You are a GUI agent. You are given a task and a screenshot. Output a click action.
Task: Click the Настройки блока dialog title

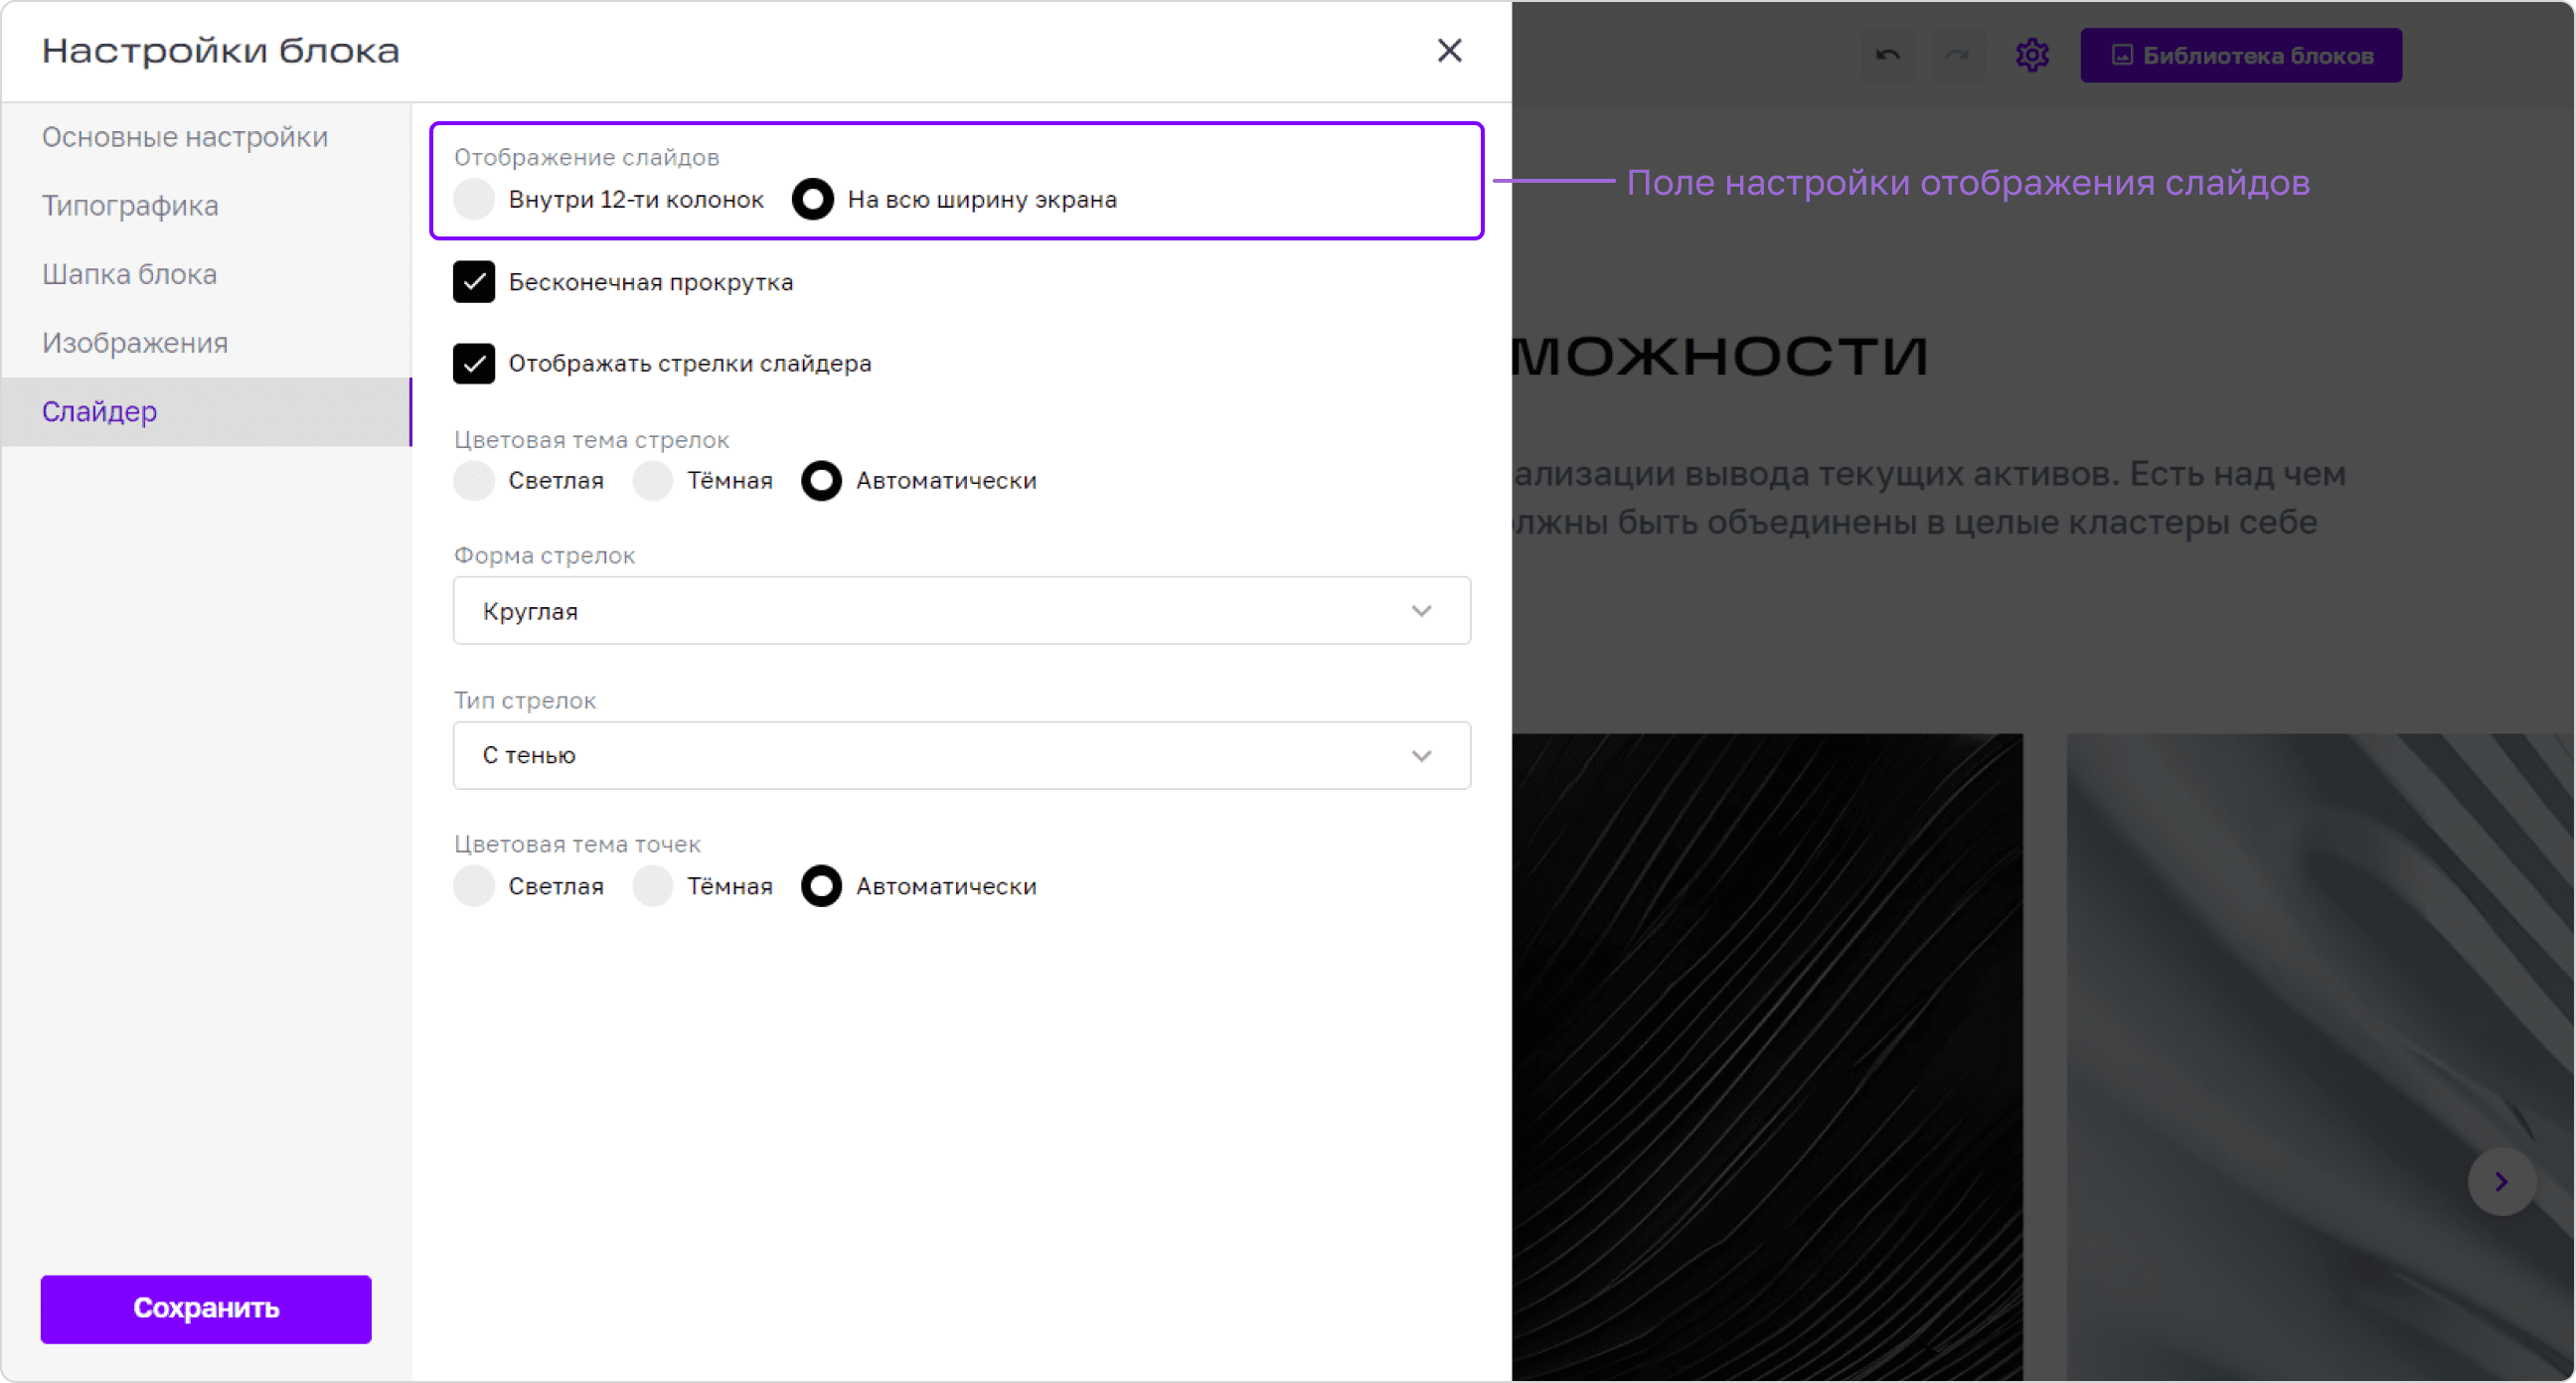pyautogui.click(x=221, y=51)
